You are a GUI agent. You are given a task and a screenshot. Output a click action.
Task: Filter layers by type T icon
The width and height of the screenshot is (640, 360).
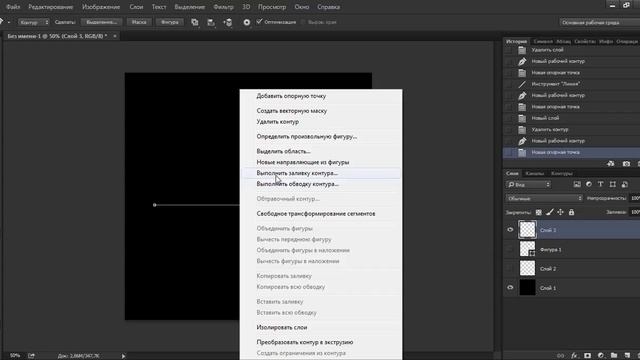coord(600,184)
